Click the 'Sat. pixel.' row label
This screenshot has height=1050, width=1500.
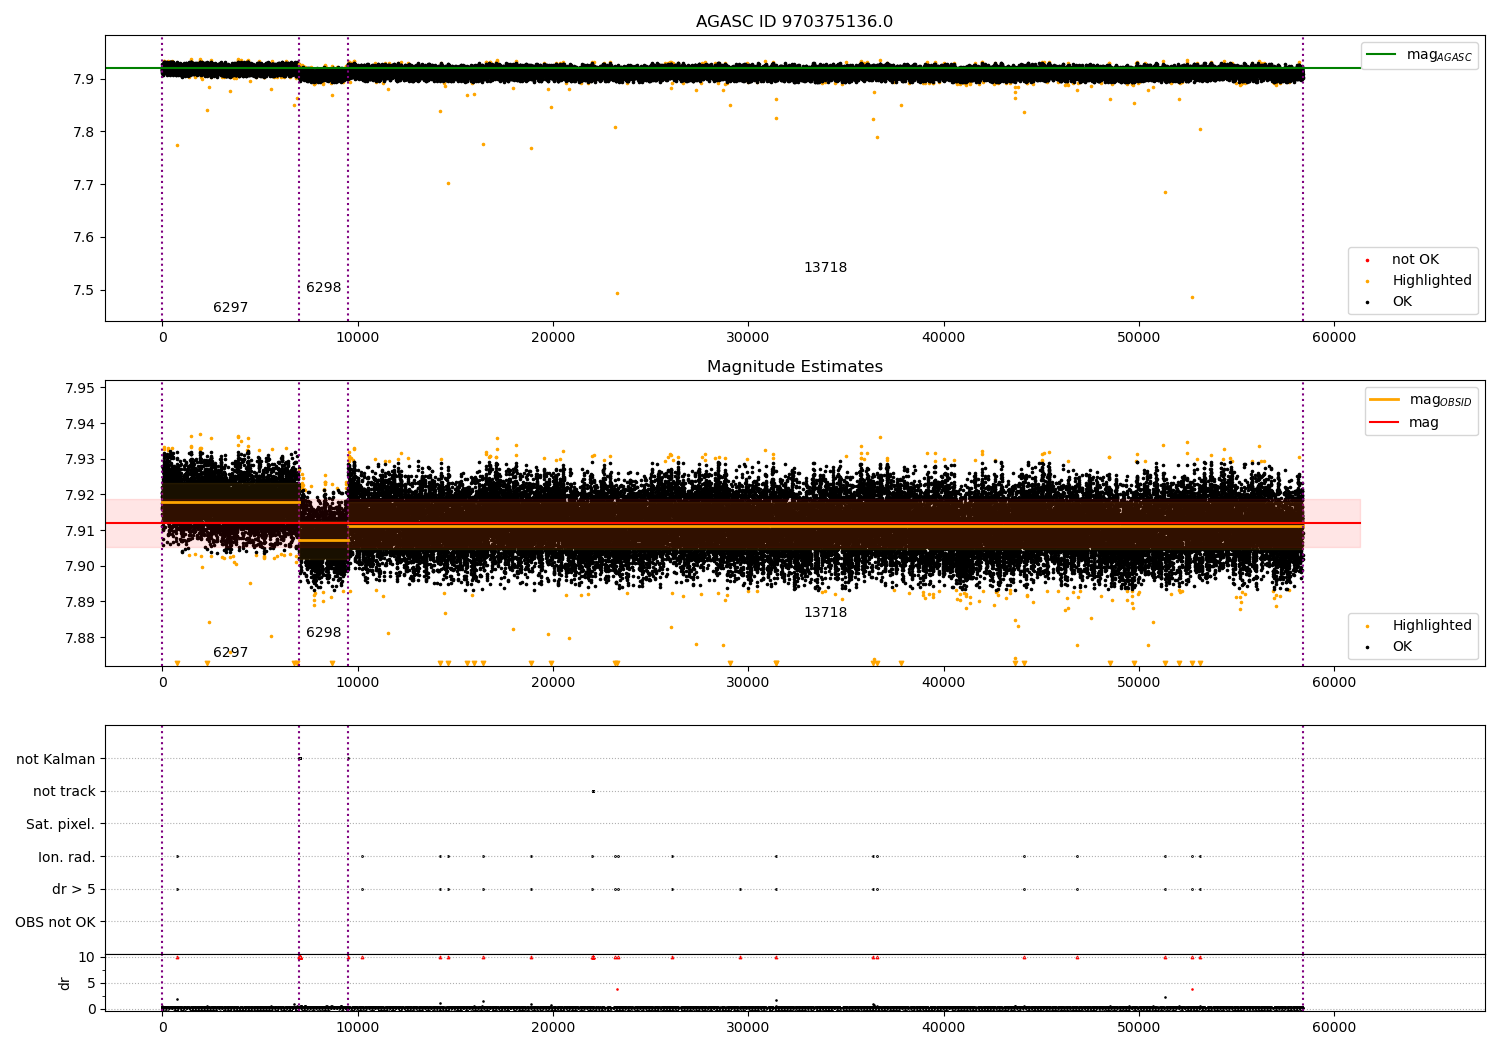tap(61, 824)
